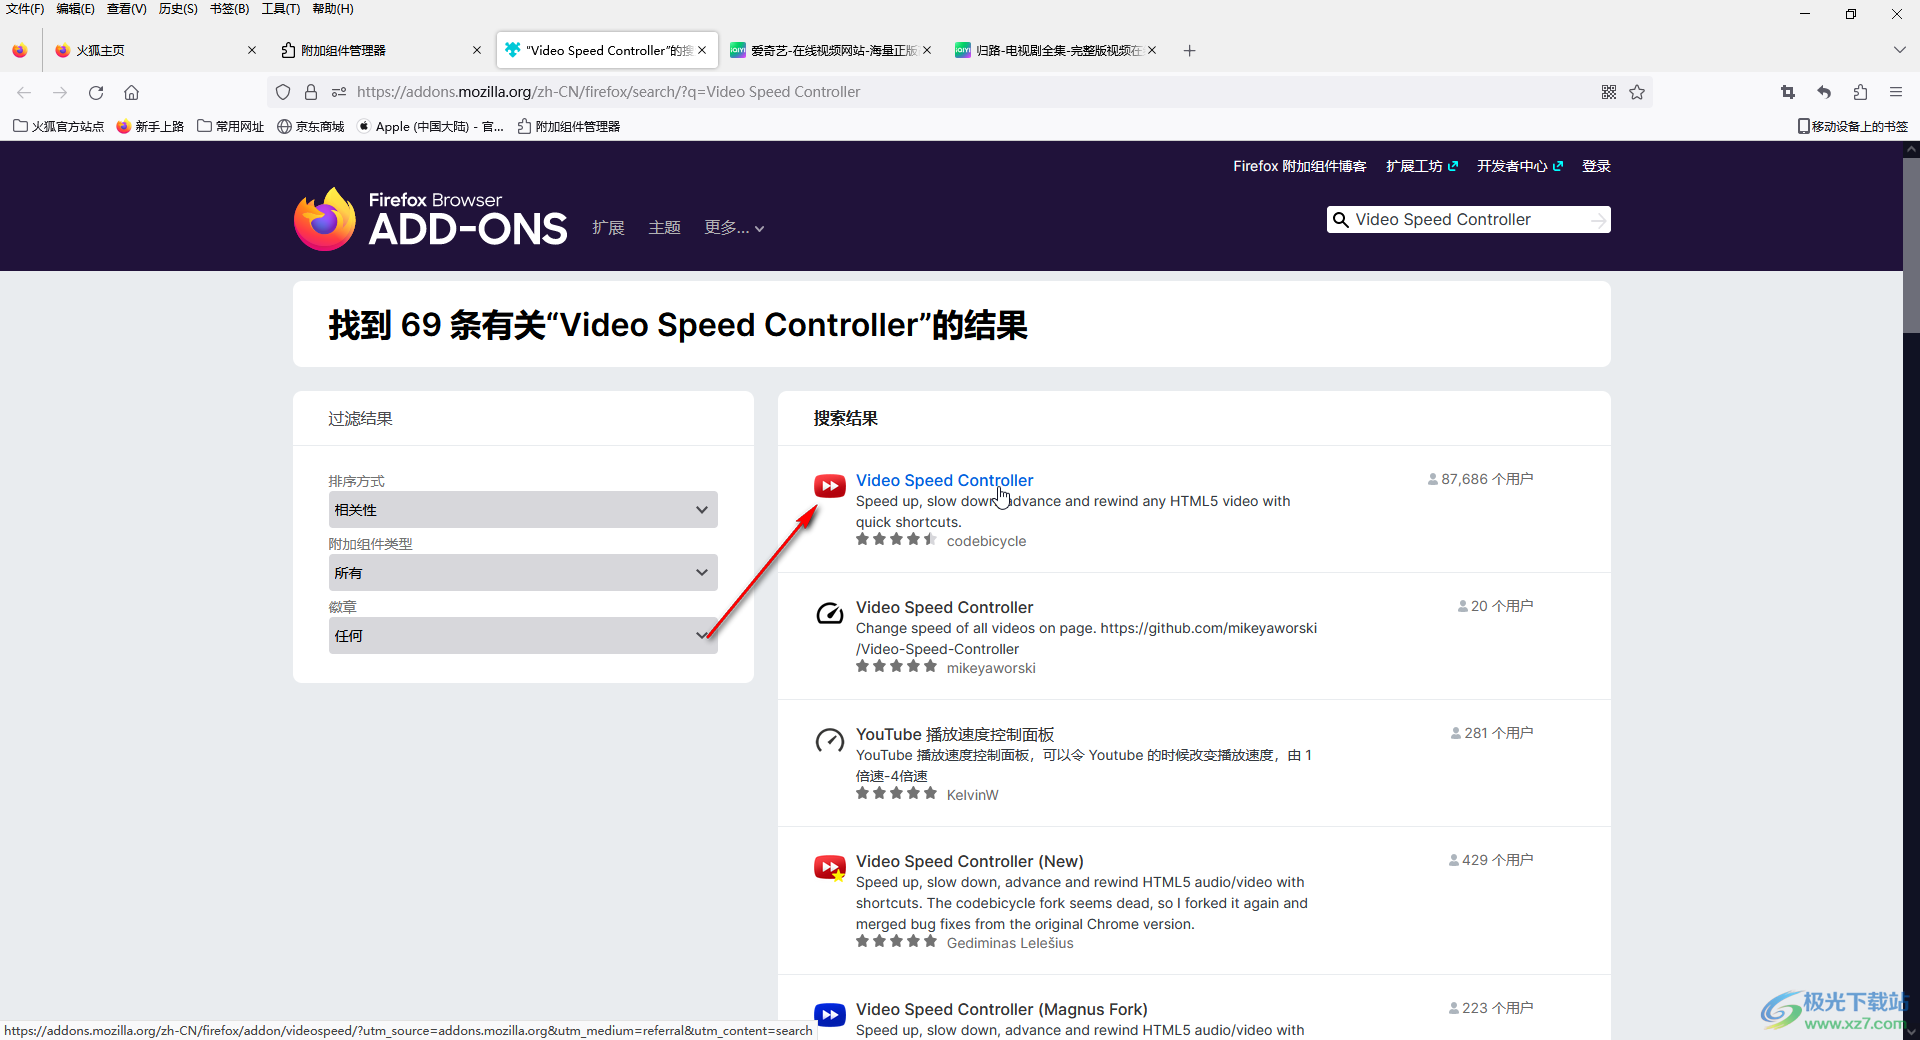
Task: Expand the list all tabs chevron
Action: [1899, 50]
